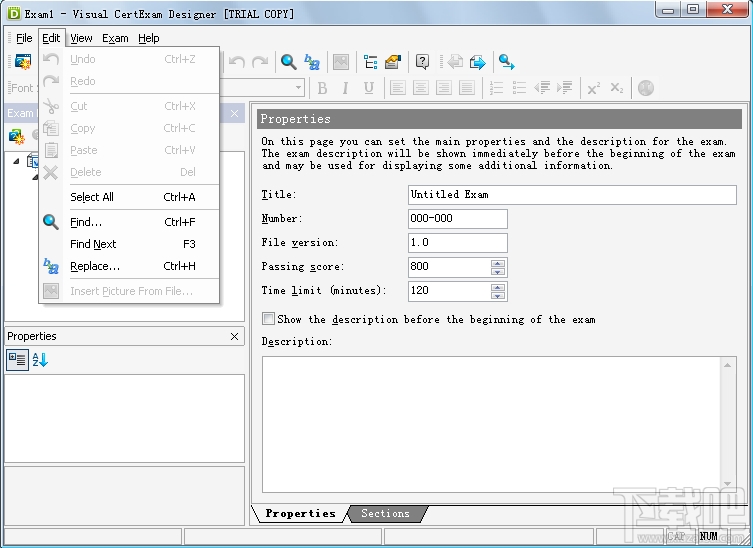Viewport: 753px width, 548px height.
Task: Click the superscript x² icon
Action: 594,88
